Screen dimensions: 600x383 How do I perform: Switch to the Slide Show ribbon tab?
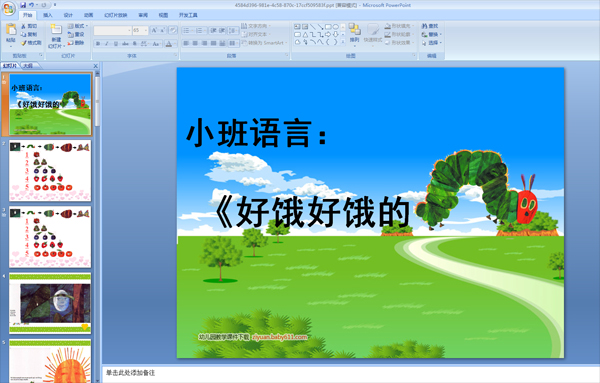click(116, 15)
